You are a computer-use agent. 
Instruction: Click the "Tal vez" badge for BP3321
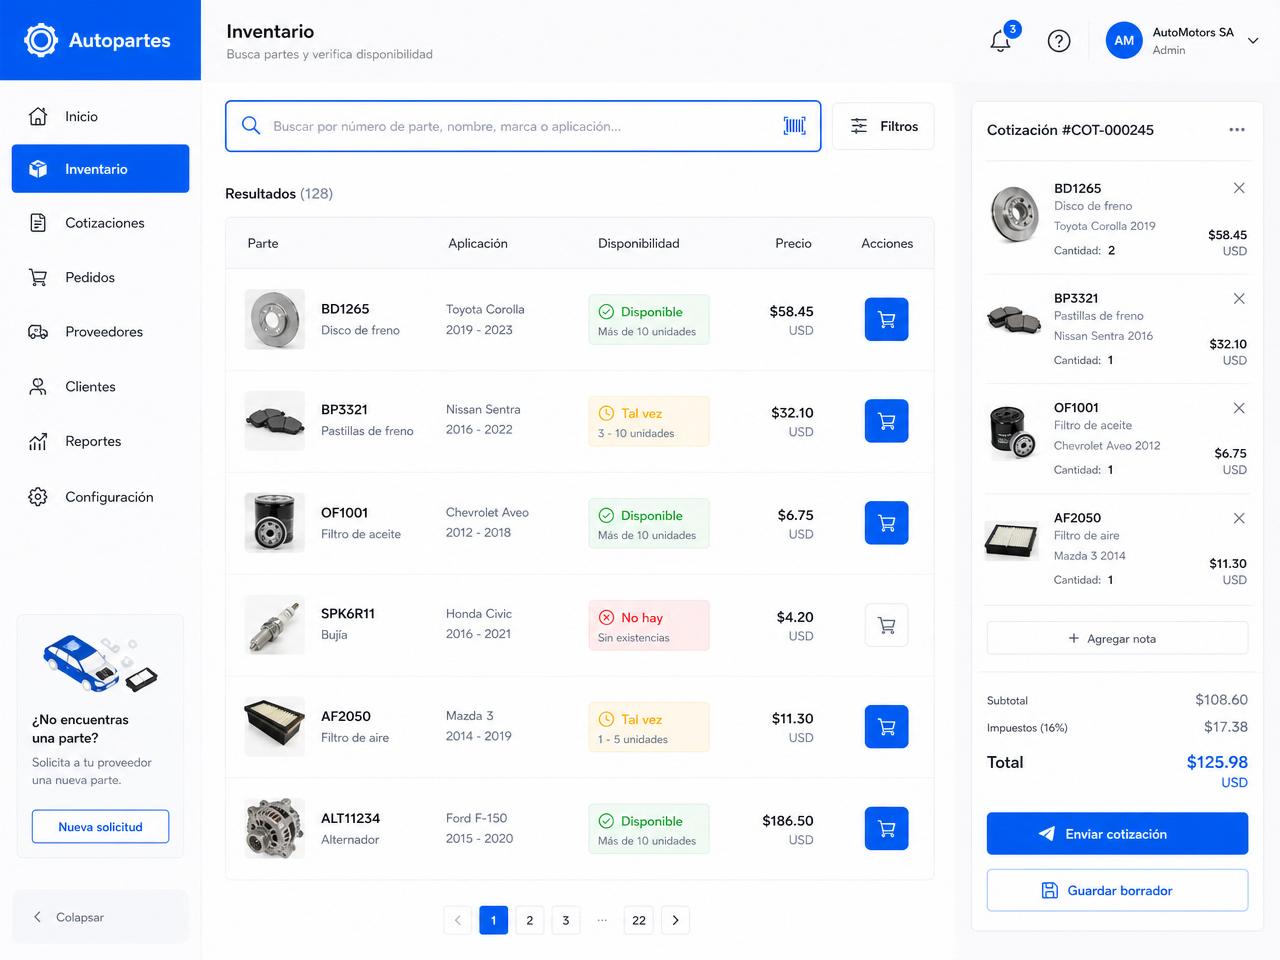click(649, 422)
